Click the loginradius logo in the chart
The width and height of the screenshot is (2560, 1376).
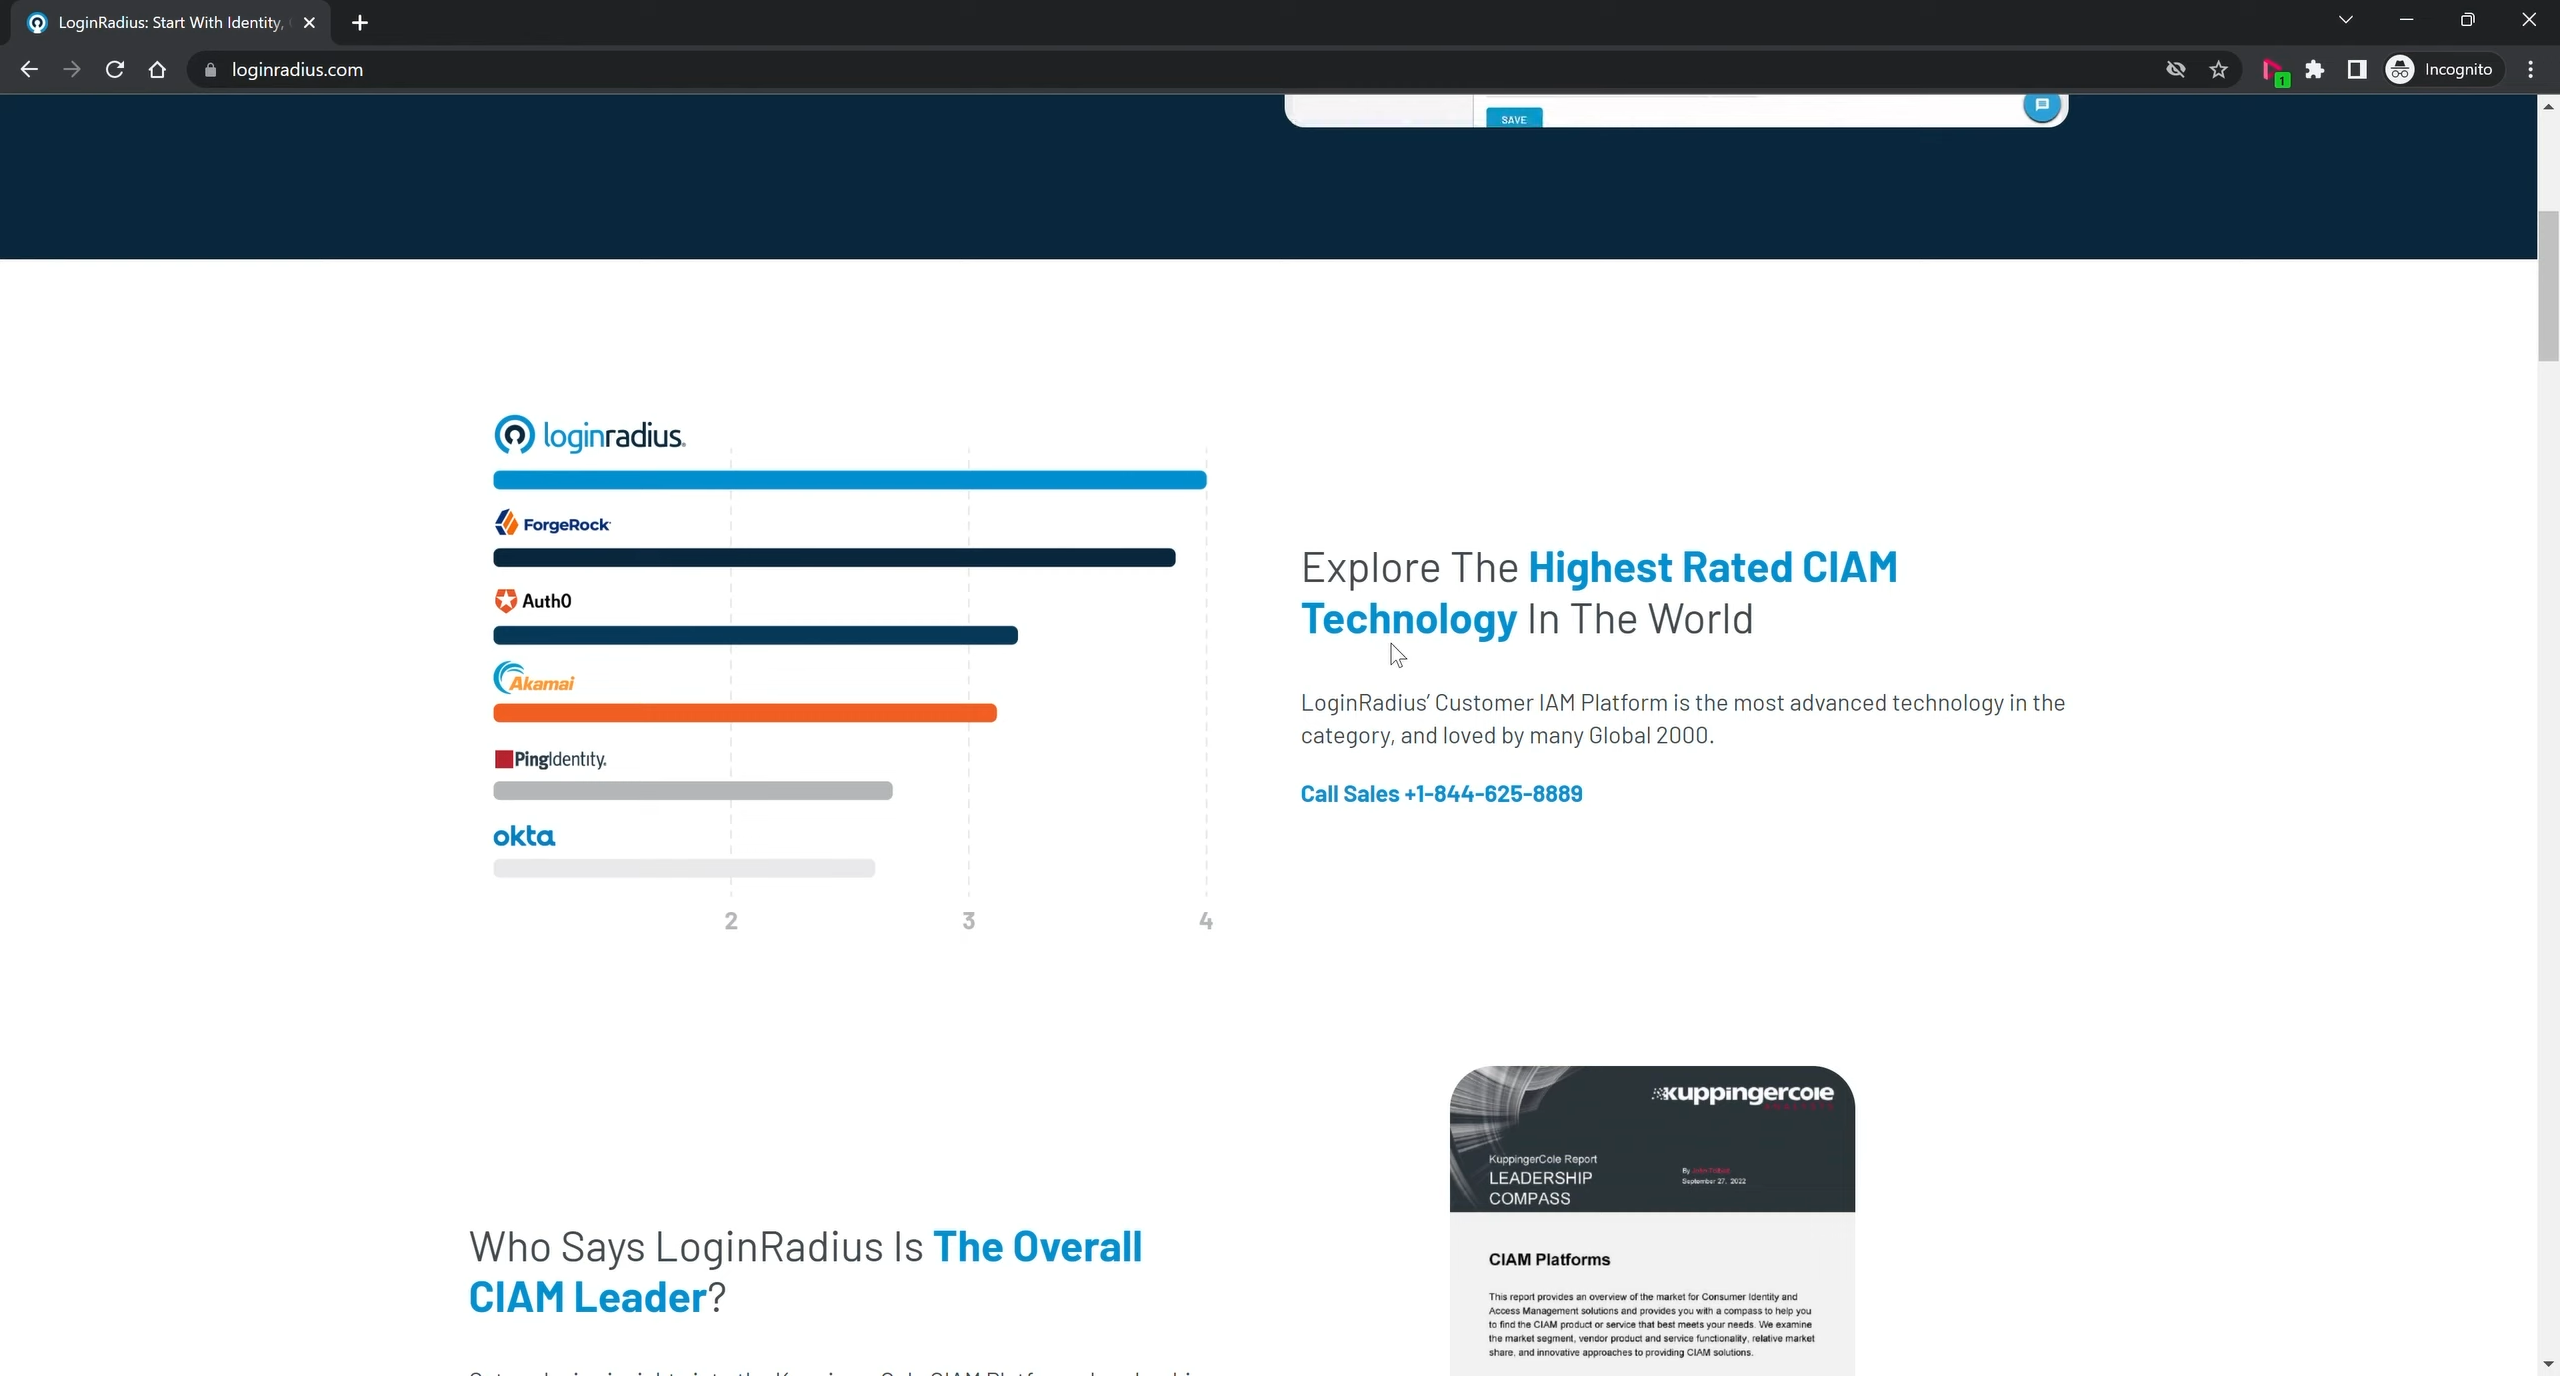click(x=590, y=435)
